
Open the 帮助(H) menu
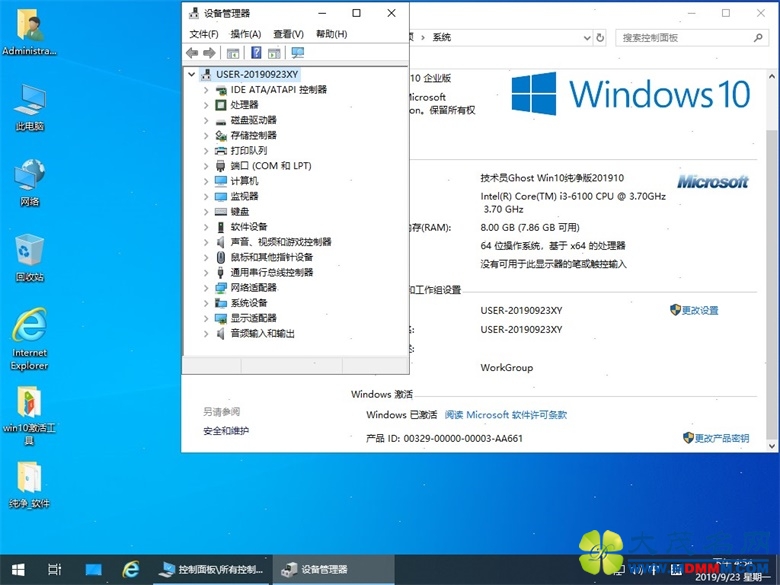[332, 34]
